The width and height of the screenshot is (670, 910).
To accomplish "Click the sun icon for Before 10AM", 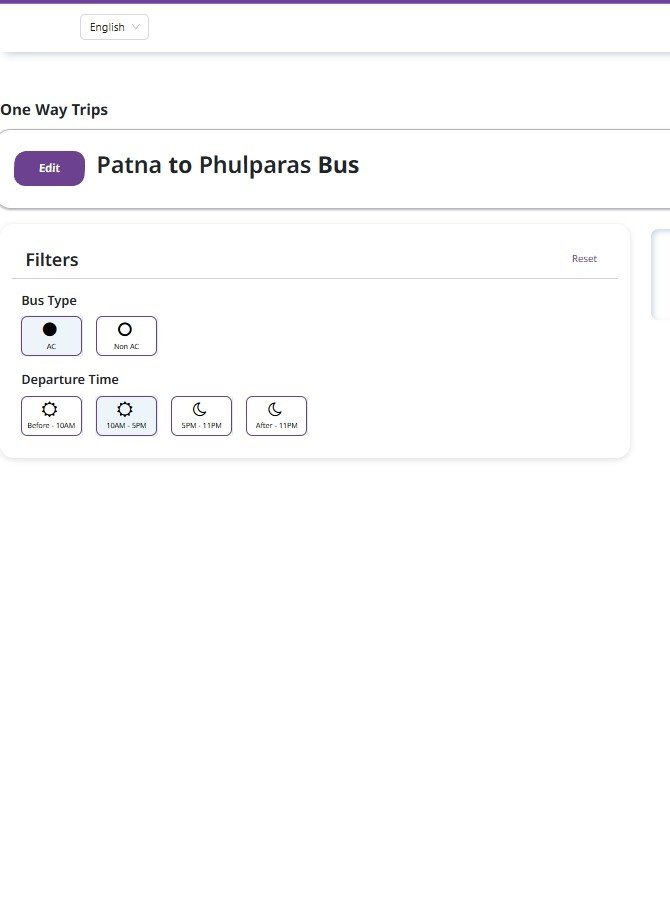I will (50, 409).
